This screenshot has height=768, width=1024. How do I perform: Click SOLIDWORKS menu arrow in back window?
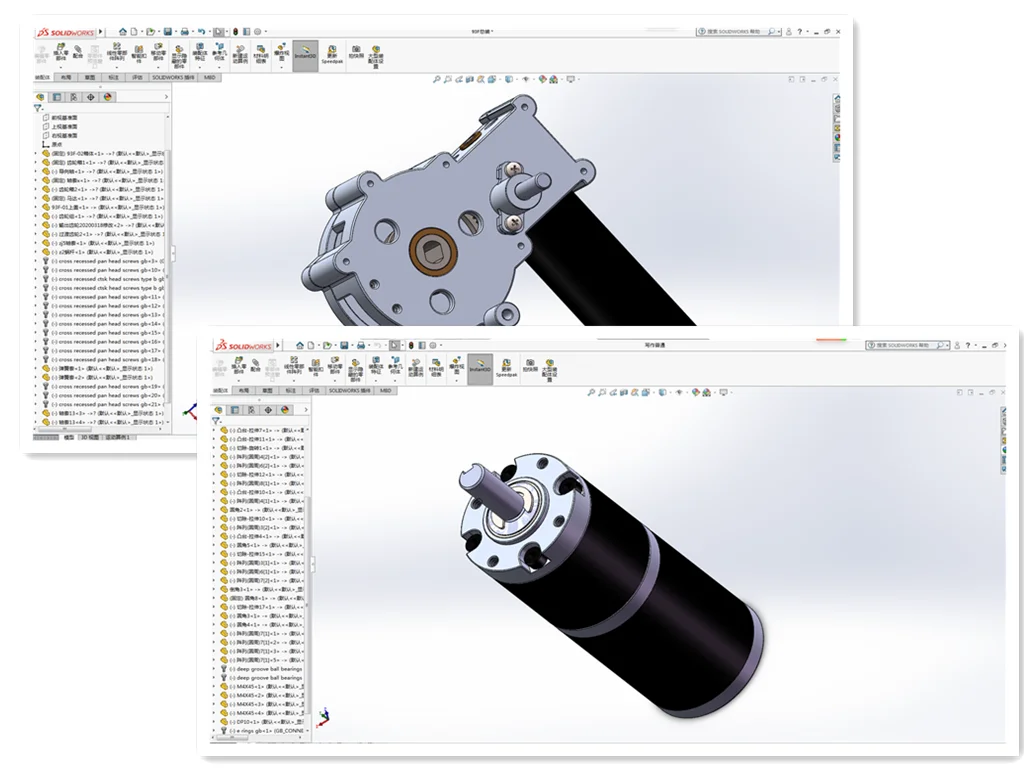101,31
